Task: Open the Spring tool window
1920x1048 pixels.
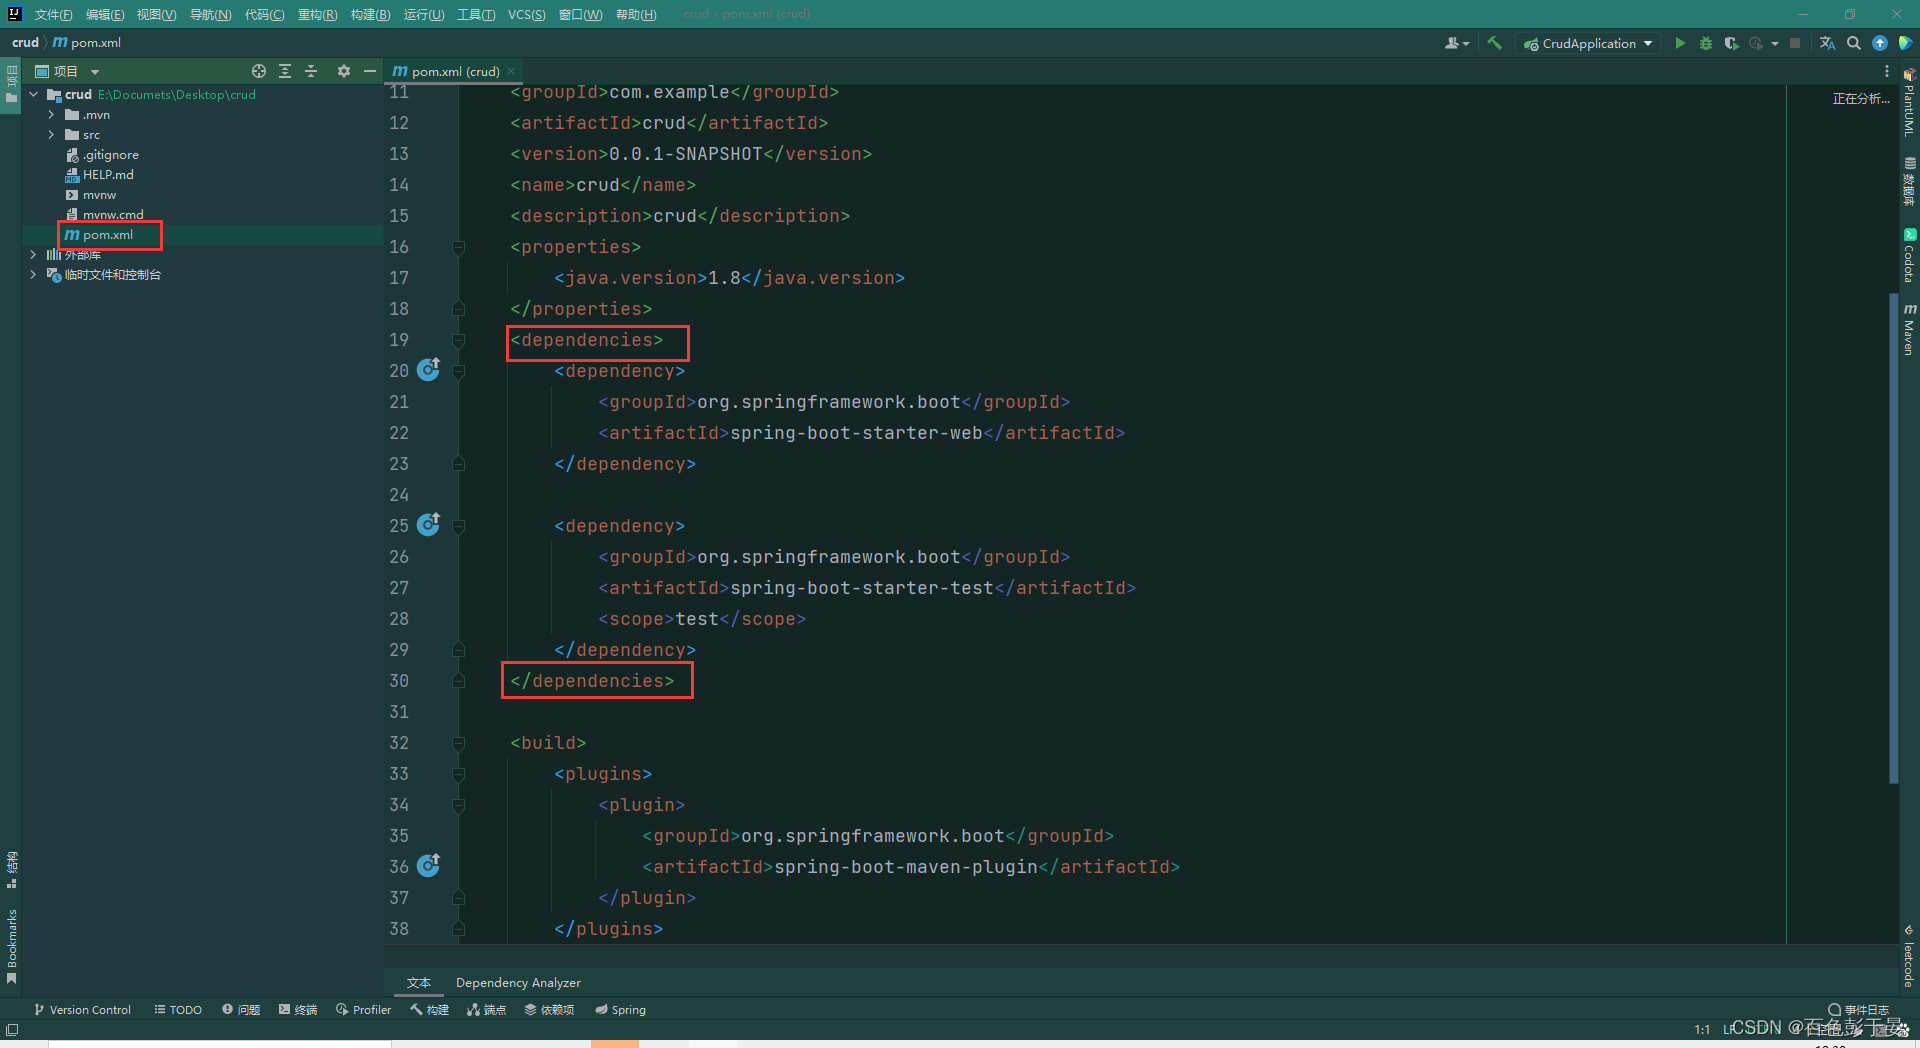Action: tap(621, 1010)
